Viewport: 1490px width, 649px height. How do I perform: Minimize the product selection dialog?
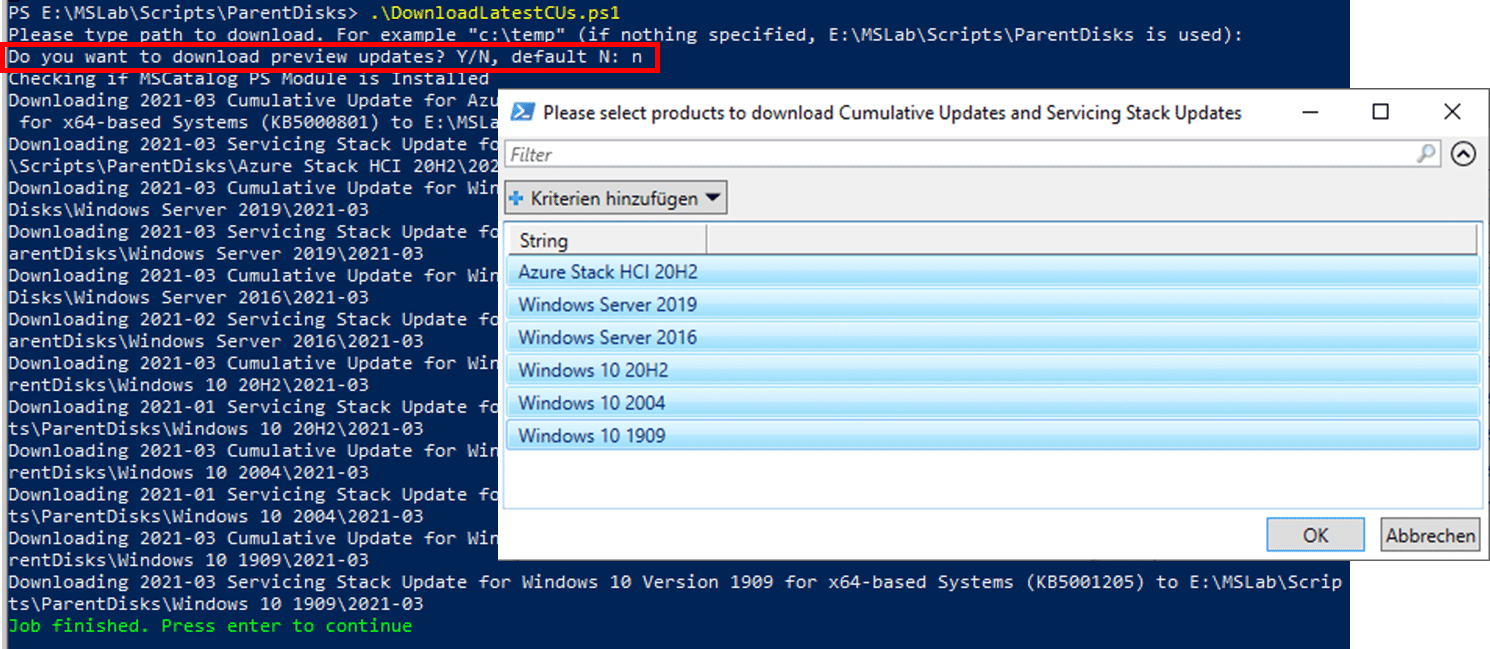(x=1310, y=112)
